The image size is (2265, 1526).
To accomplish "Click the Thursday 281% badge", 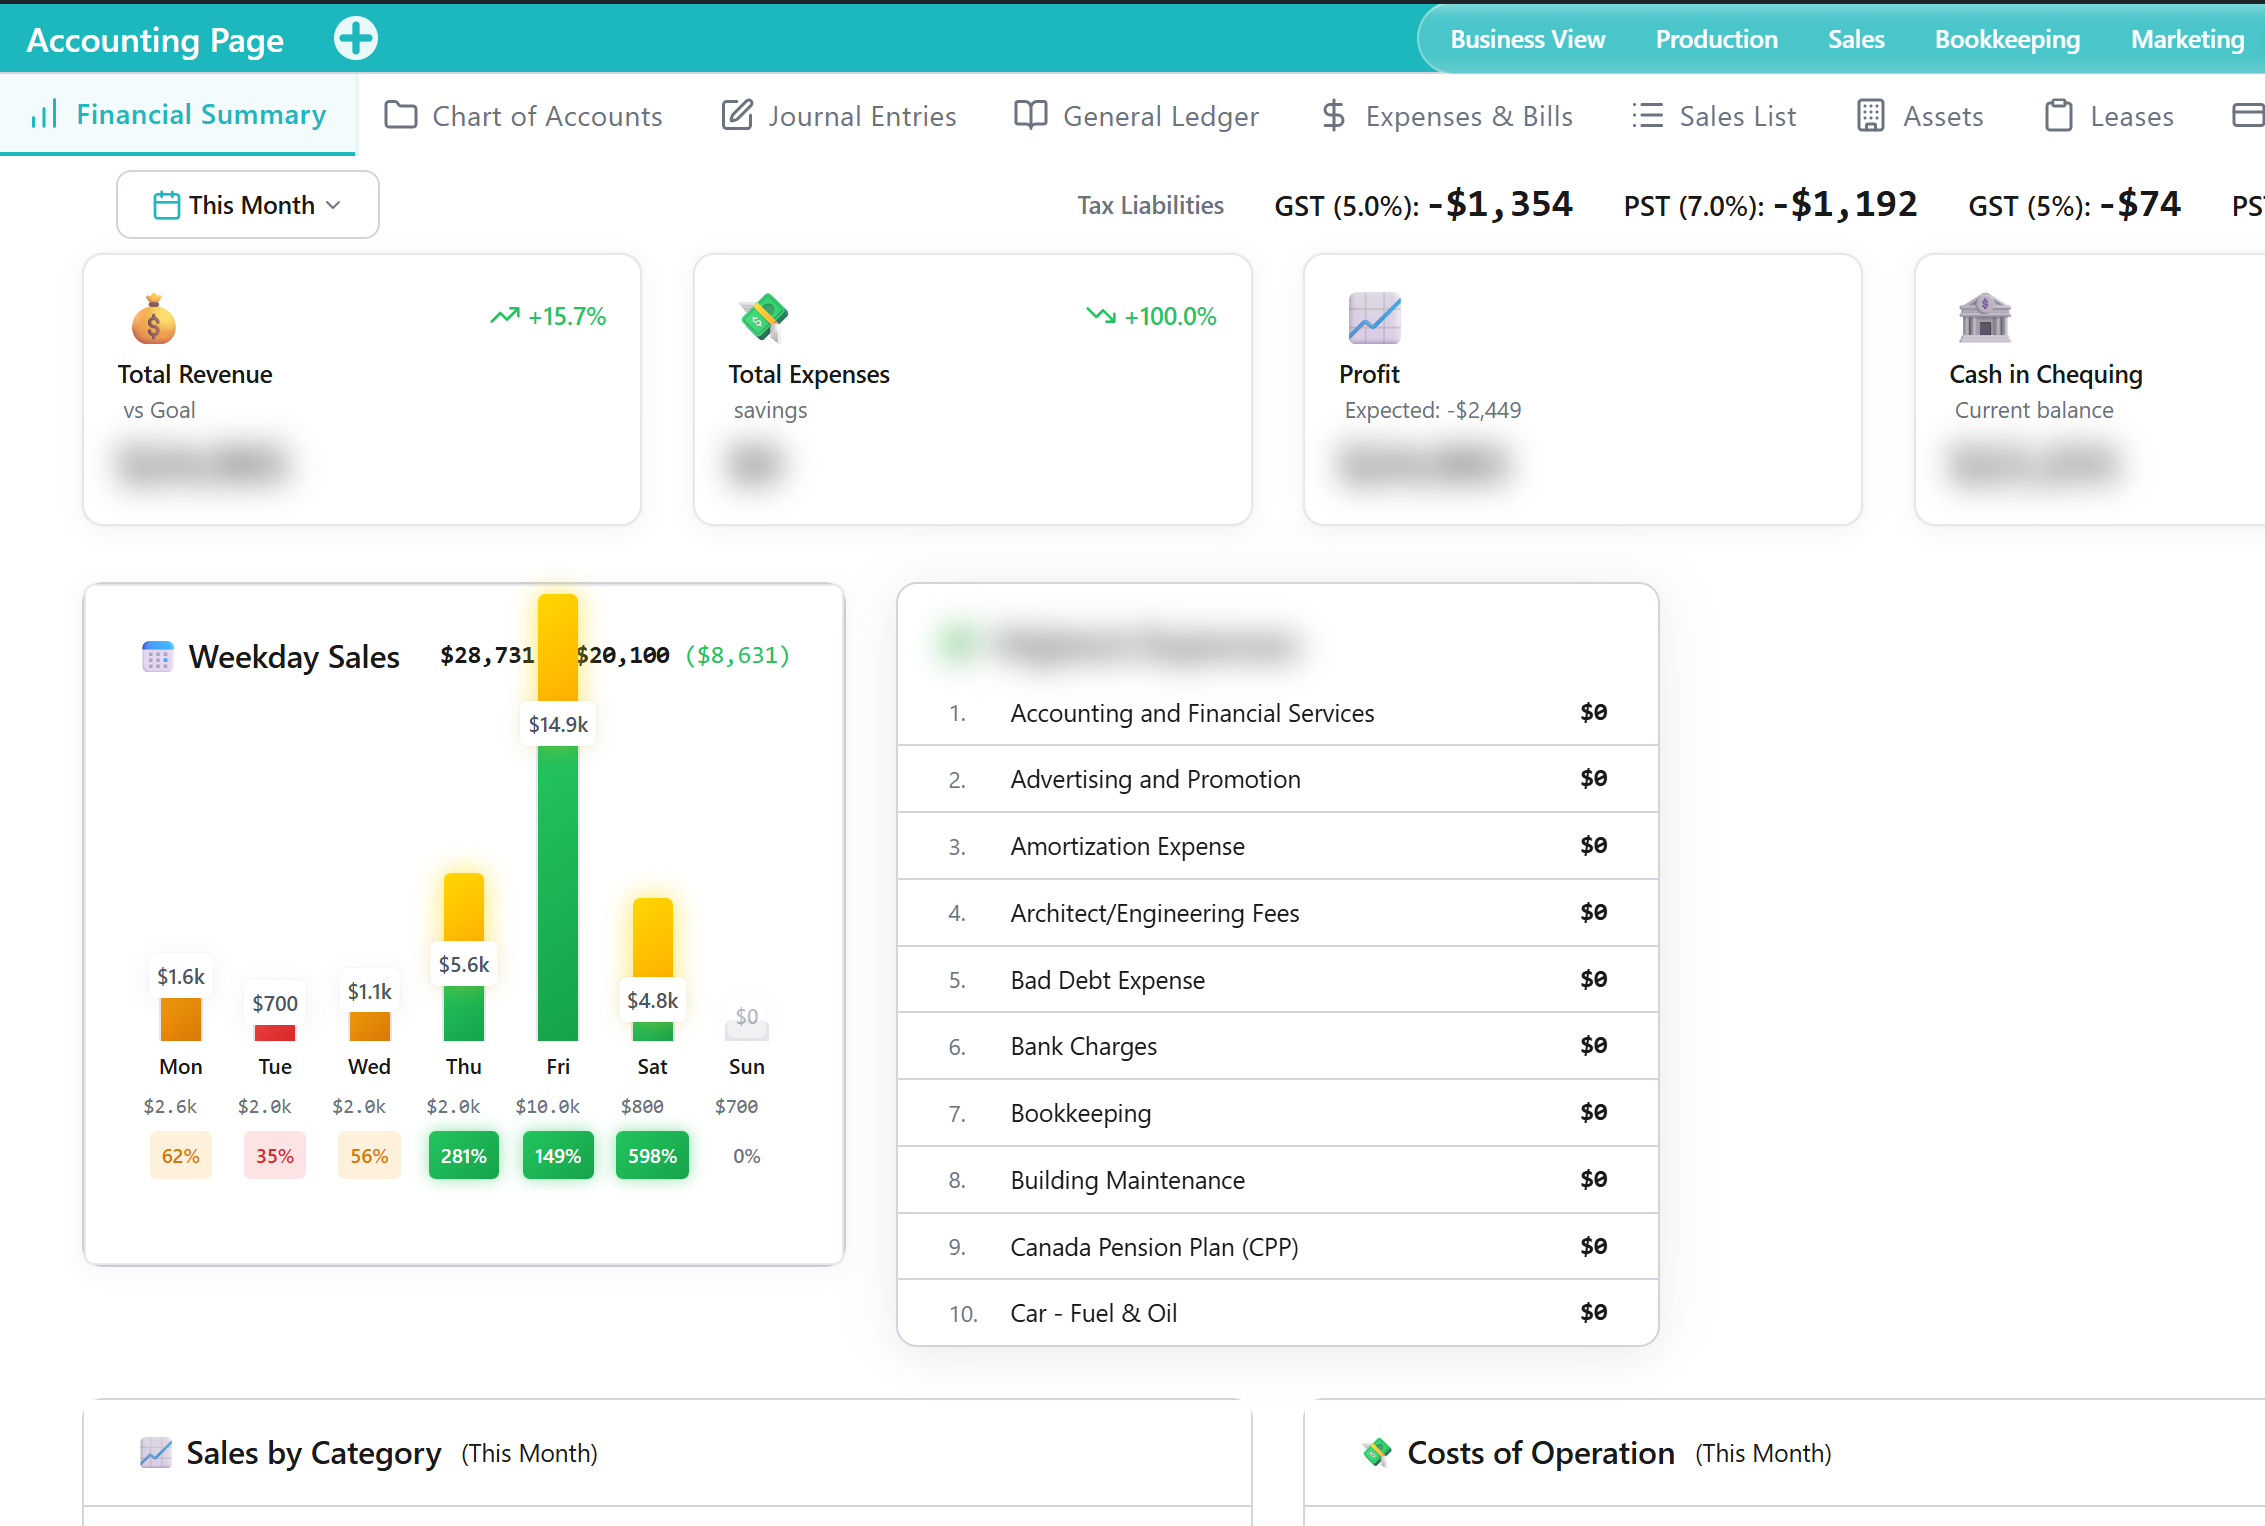I will click(x=464, y=1156).
